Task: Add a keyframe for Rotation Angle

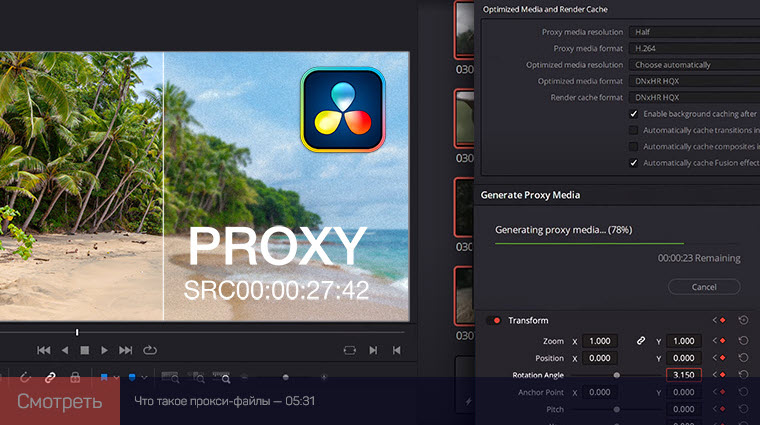Action: pos(723,375)
